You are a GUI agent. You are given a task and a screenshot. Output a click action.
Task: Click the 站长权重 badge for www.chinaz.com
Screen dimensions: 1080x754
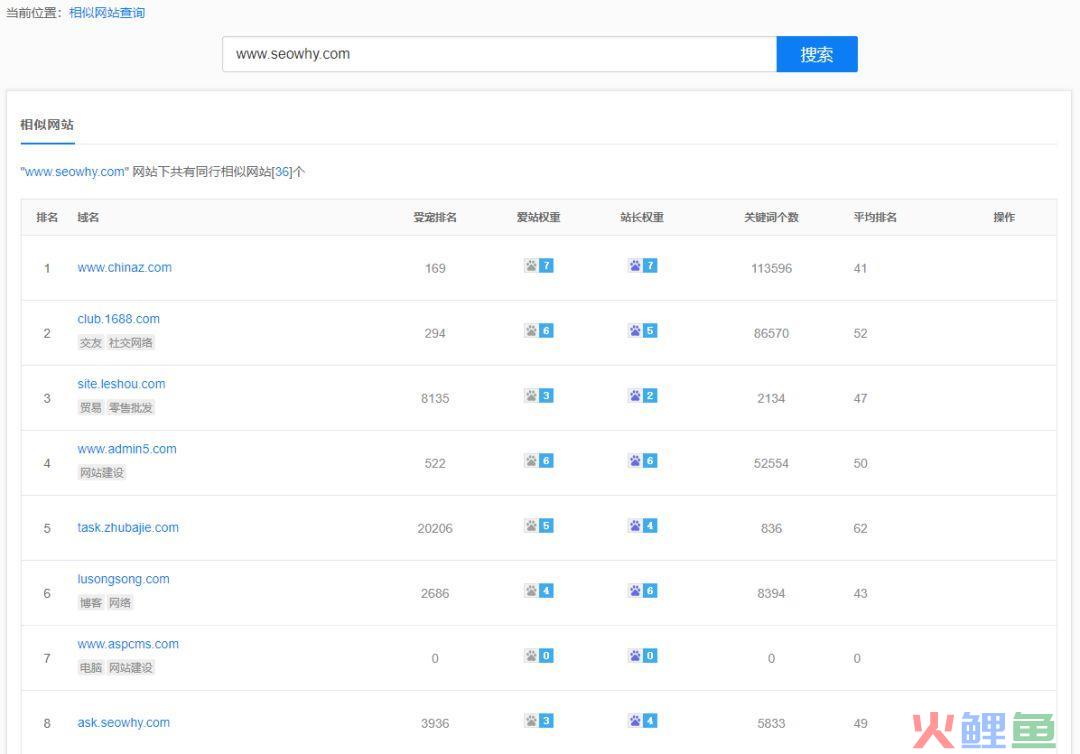(643, 266)
